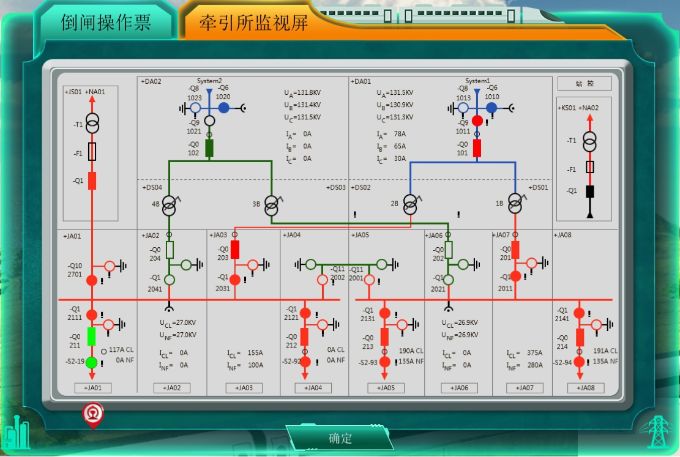Click the black Q1 switch in the +KS01 panel
Viewport: 680px width, 457px height.
click(x=590, y=191)
